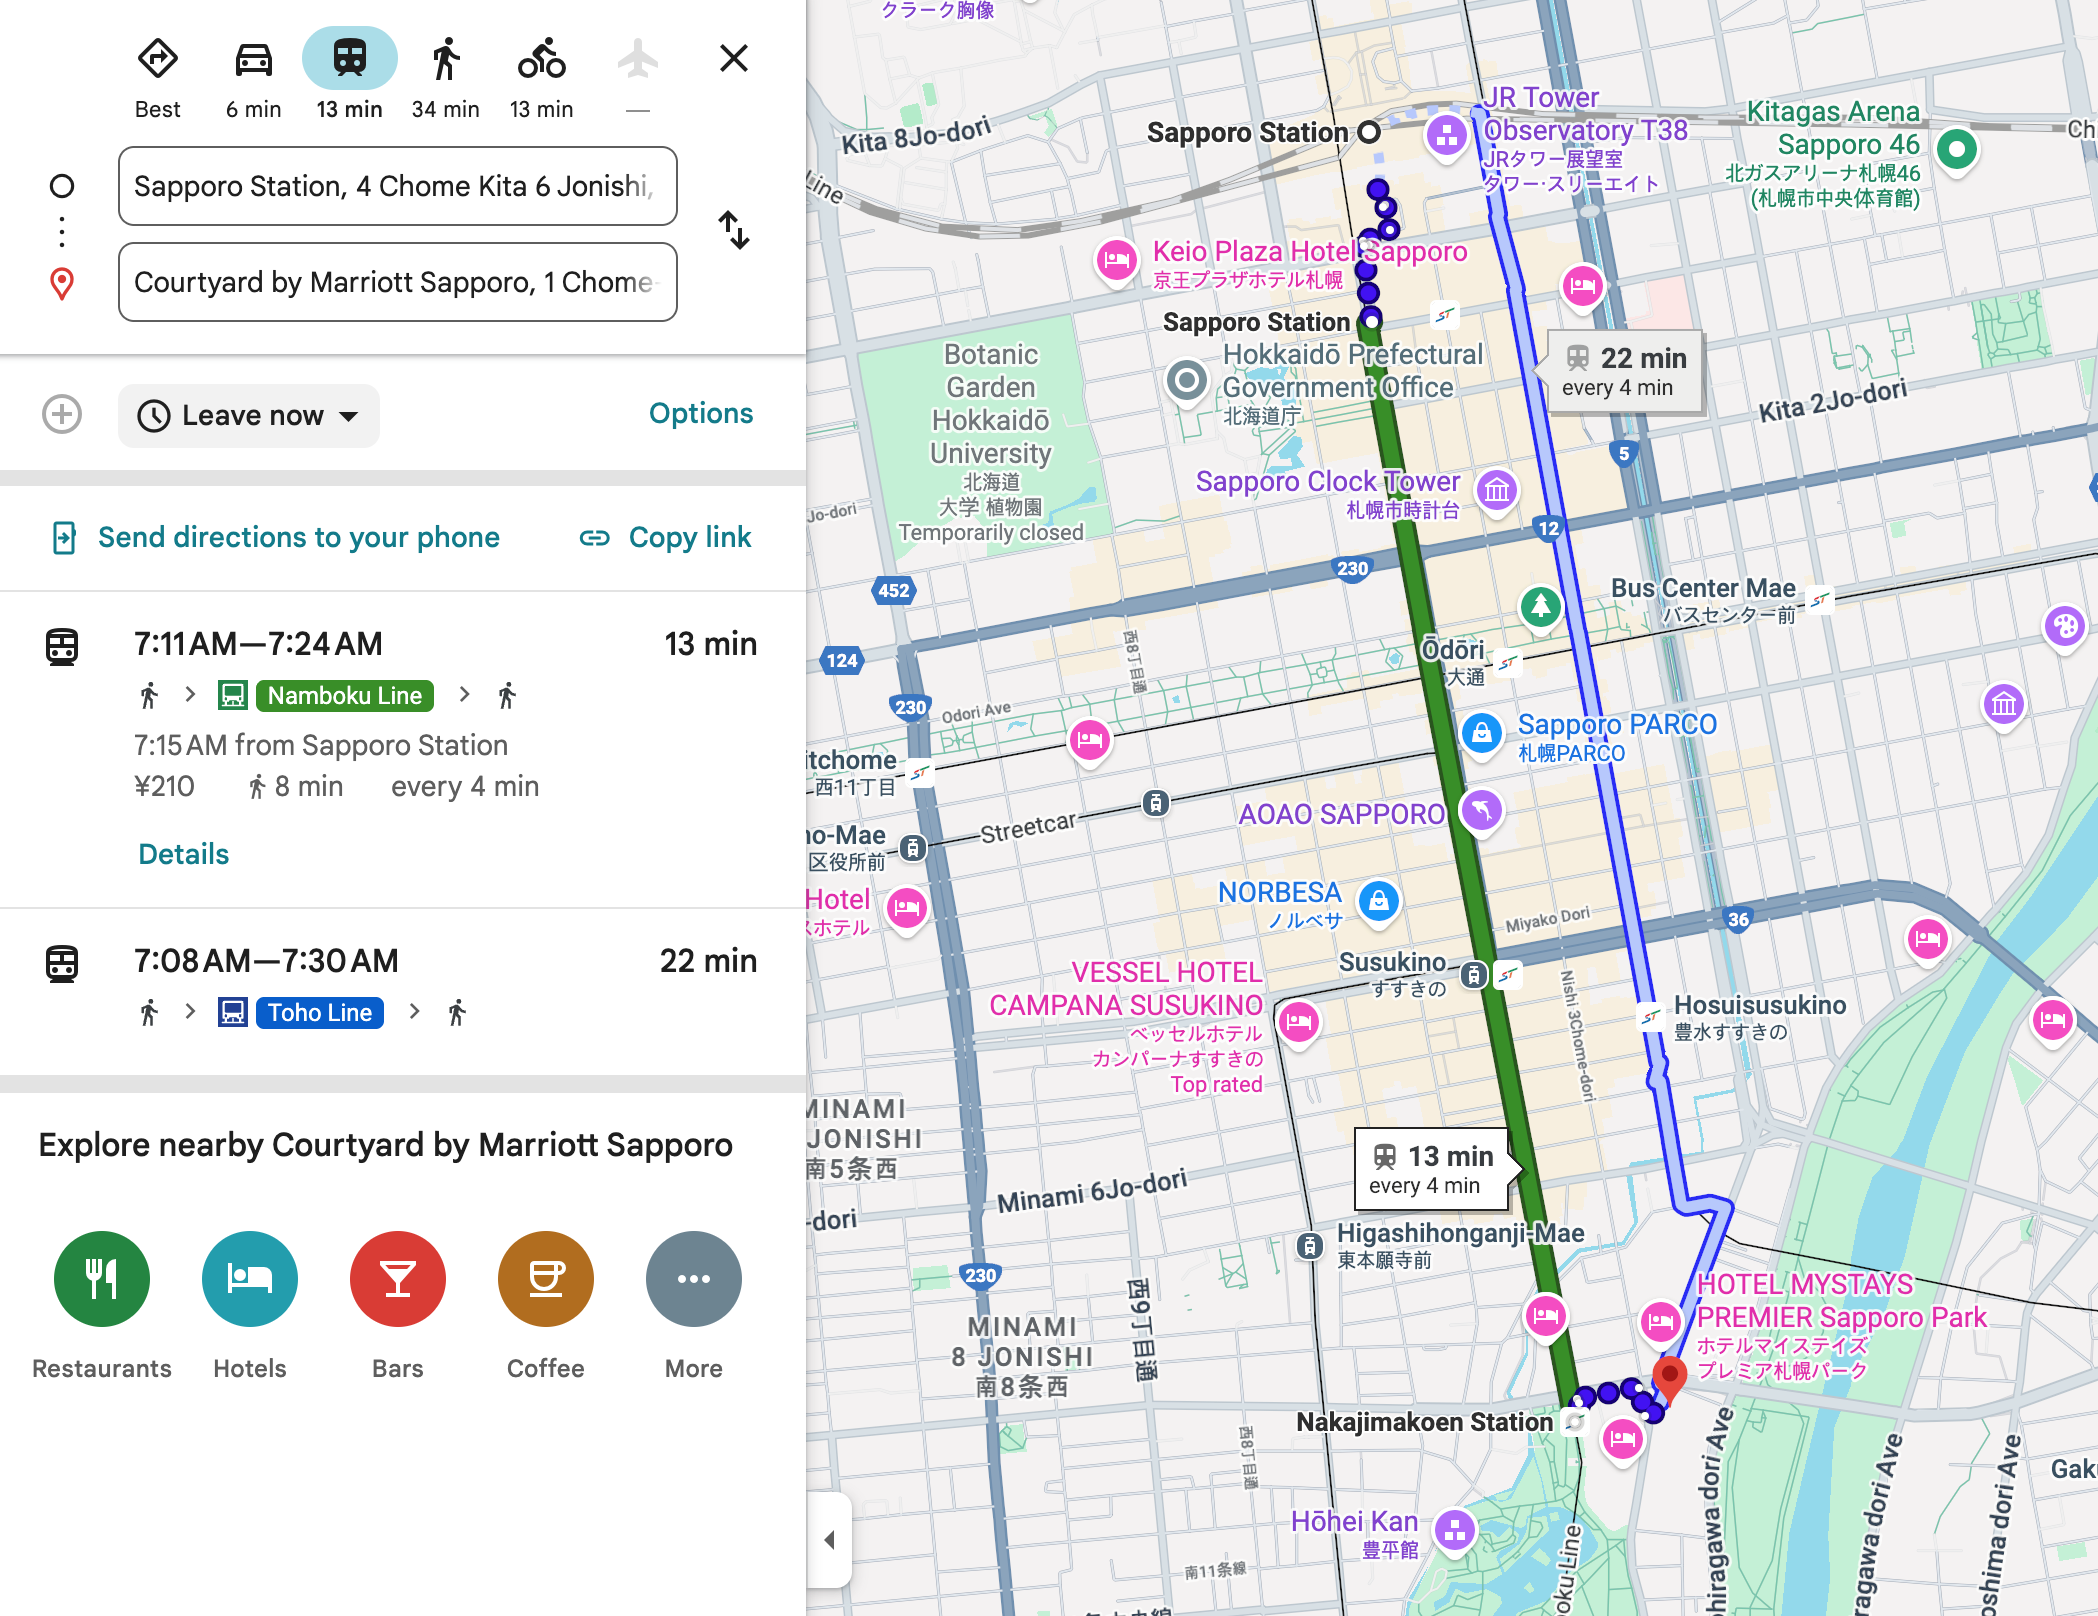Switch to the Transit travel mode
Screen dimensions: 2098x1616
point(349,60)
